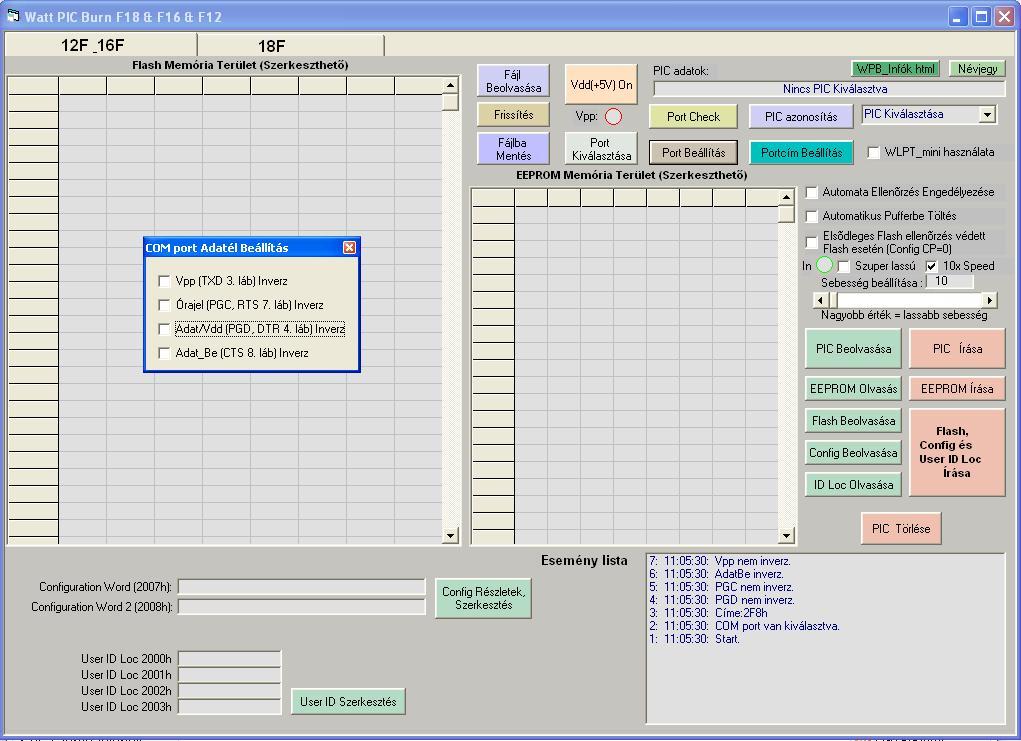Maximize the Watt PIC Burn window

[981, 16]
